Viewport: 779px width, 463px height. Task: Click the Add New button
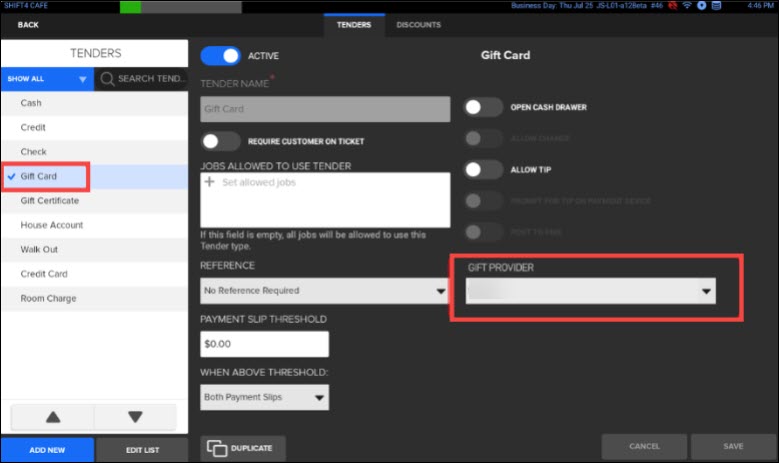[47, 450]
